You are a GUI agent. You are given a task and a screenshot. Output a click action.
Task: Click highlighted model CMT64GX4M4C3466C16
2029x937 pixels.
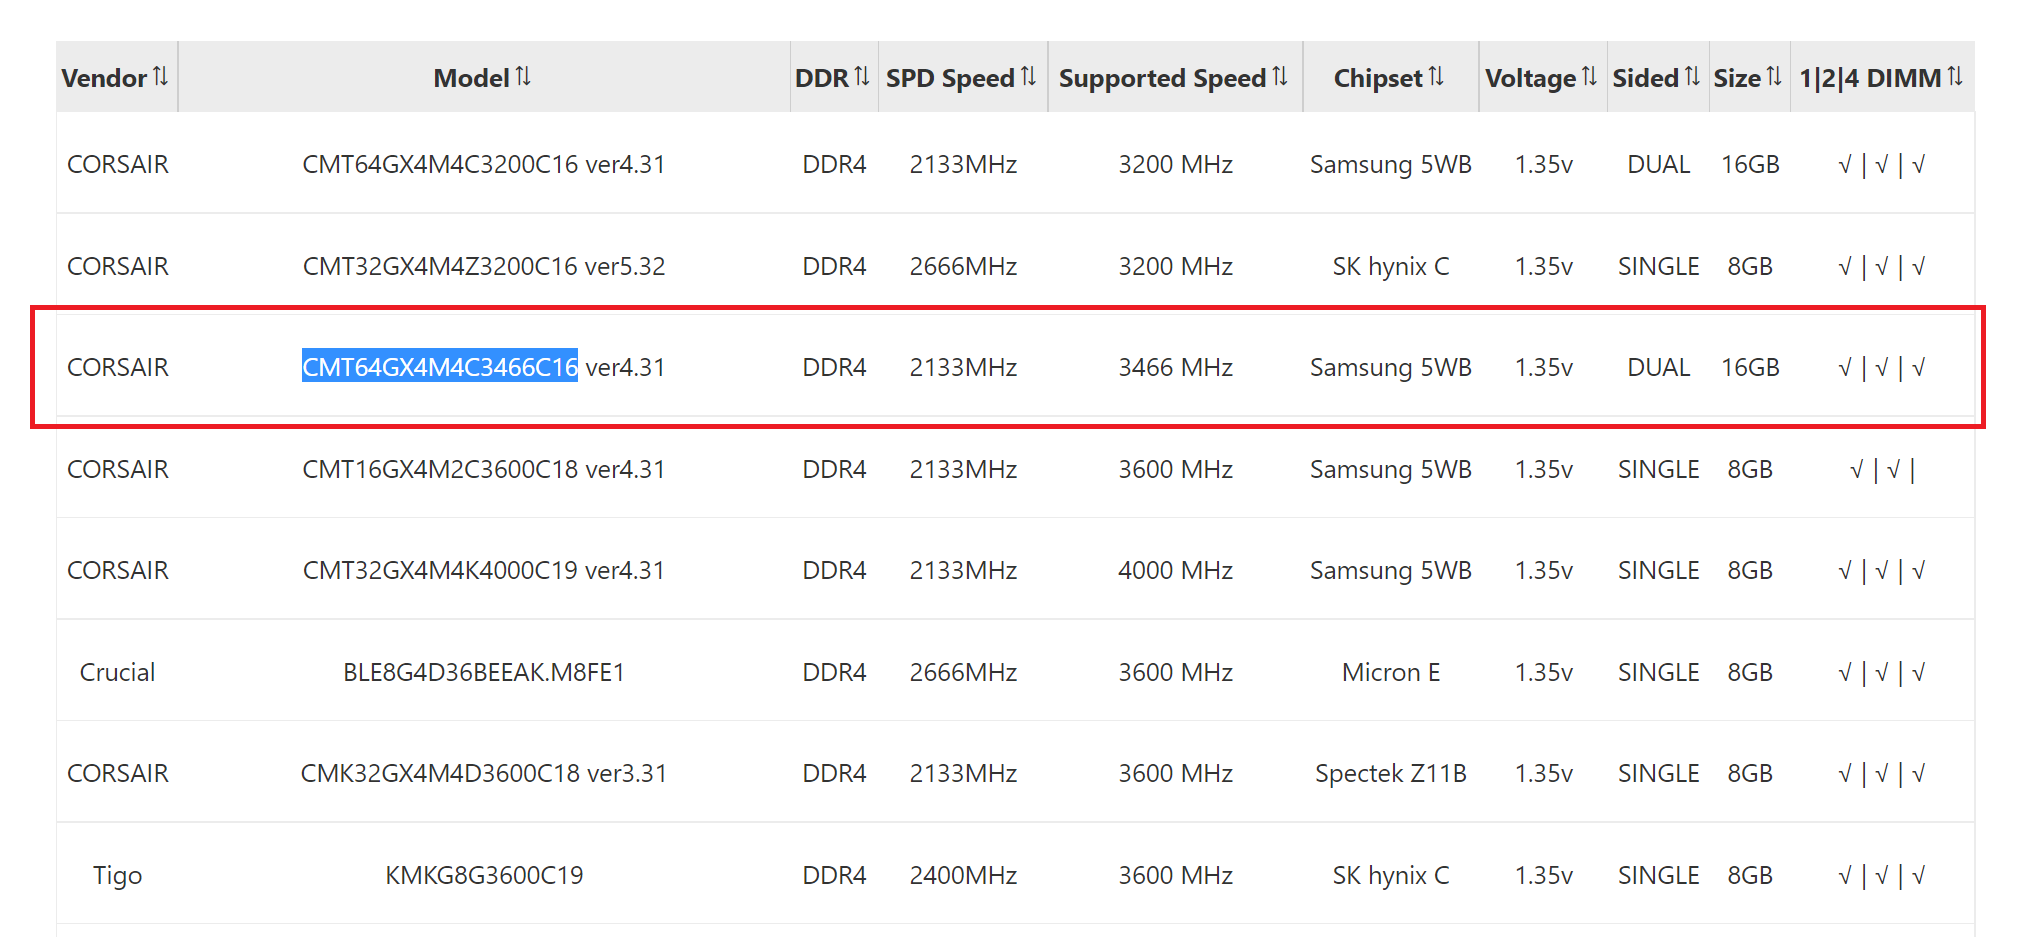[440, 367]
